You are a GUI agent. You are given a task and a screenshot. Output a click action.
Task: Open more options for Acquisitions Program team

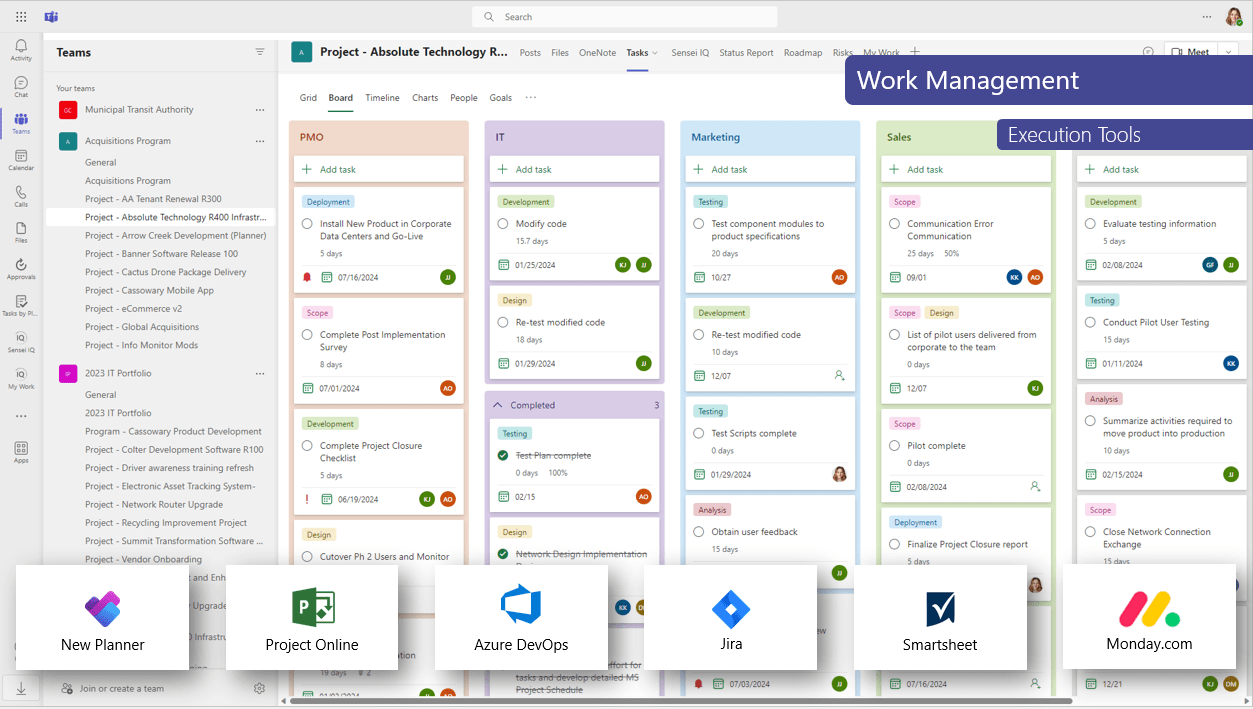(x=260, y=141)
